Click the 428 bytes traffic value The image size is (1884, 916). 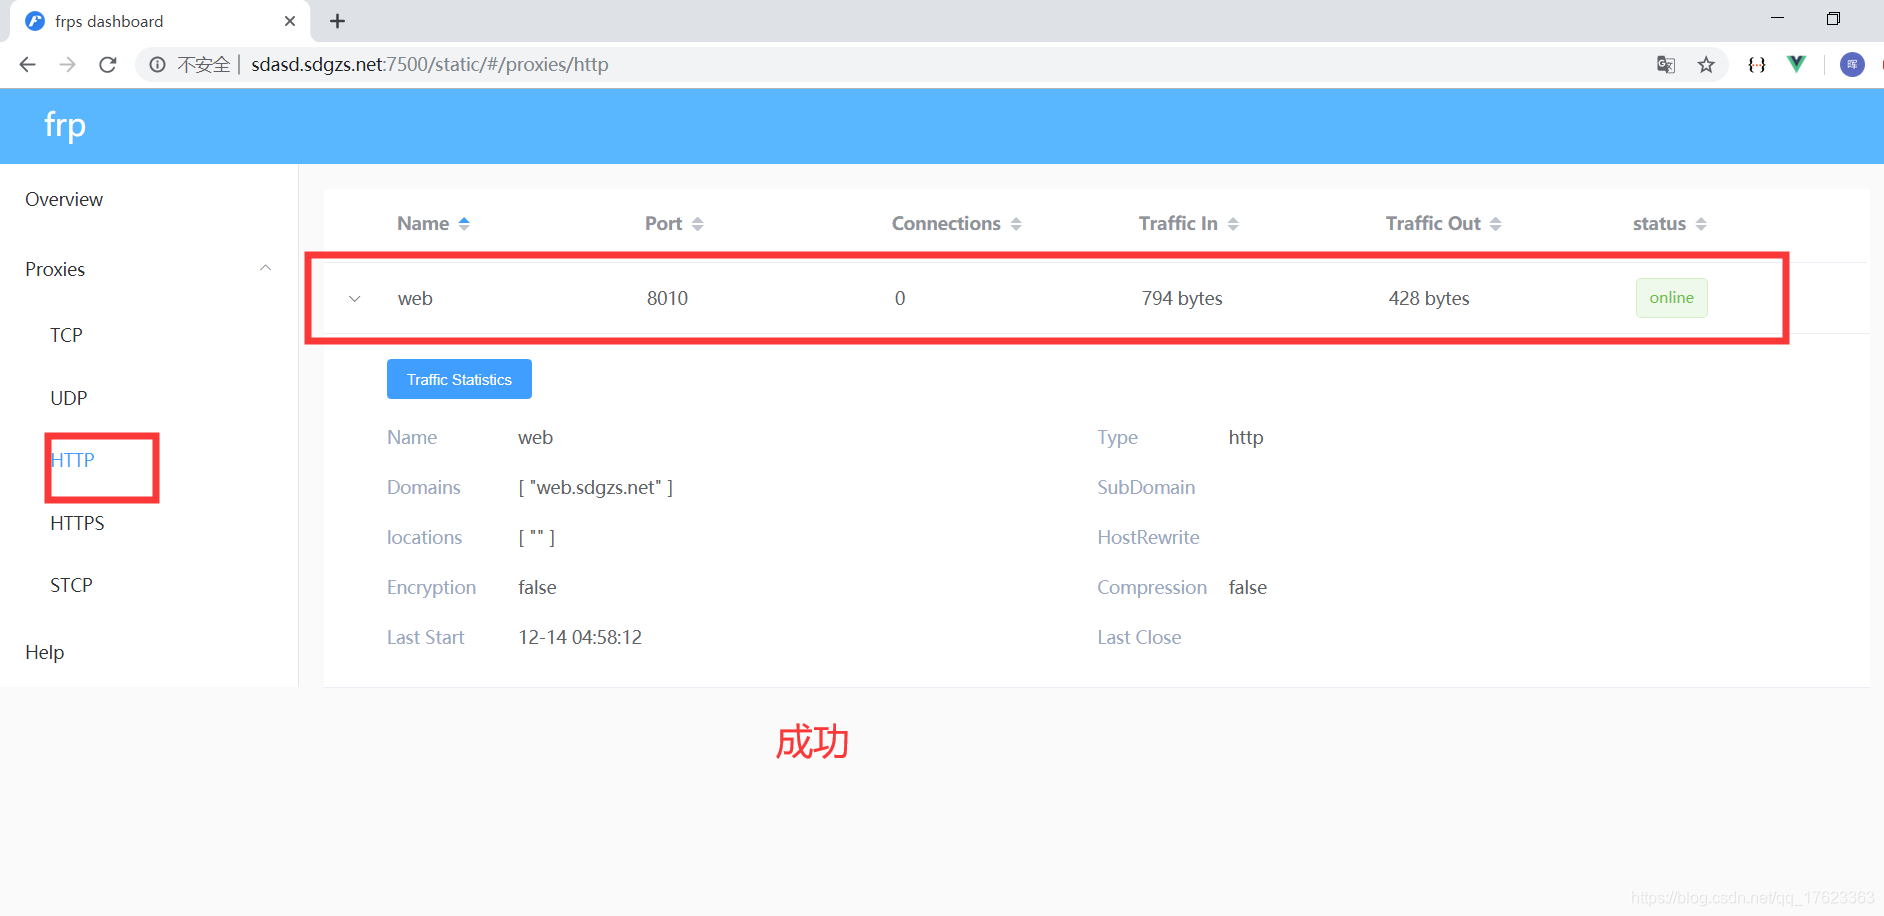pos(1429,299)
